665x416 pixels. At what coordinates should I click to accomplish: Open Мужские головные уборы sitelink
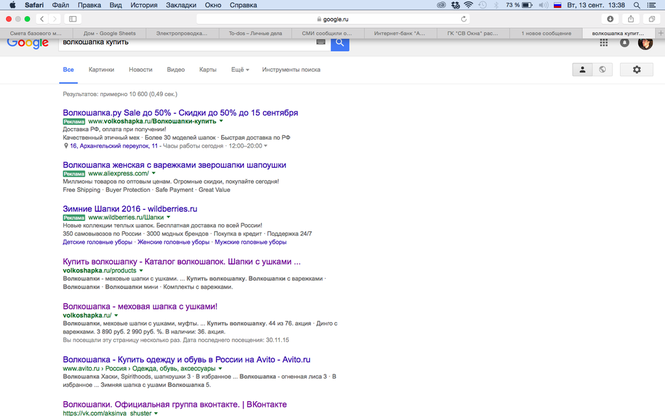pyautogui.click(x=251, y=242)
